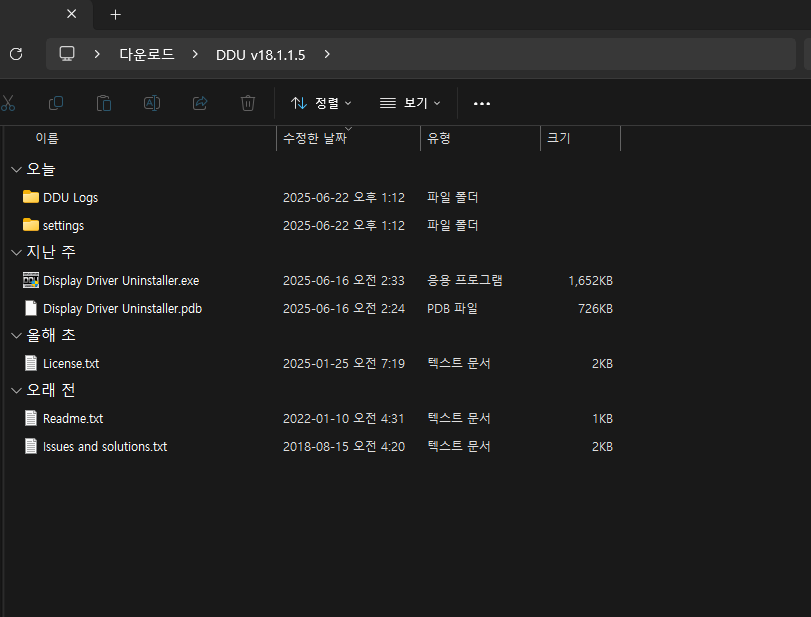Screen dimensions: 811x617
Task: Click date 2025-06-16 오전 2:33
Action: click(x=344, y=280)
